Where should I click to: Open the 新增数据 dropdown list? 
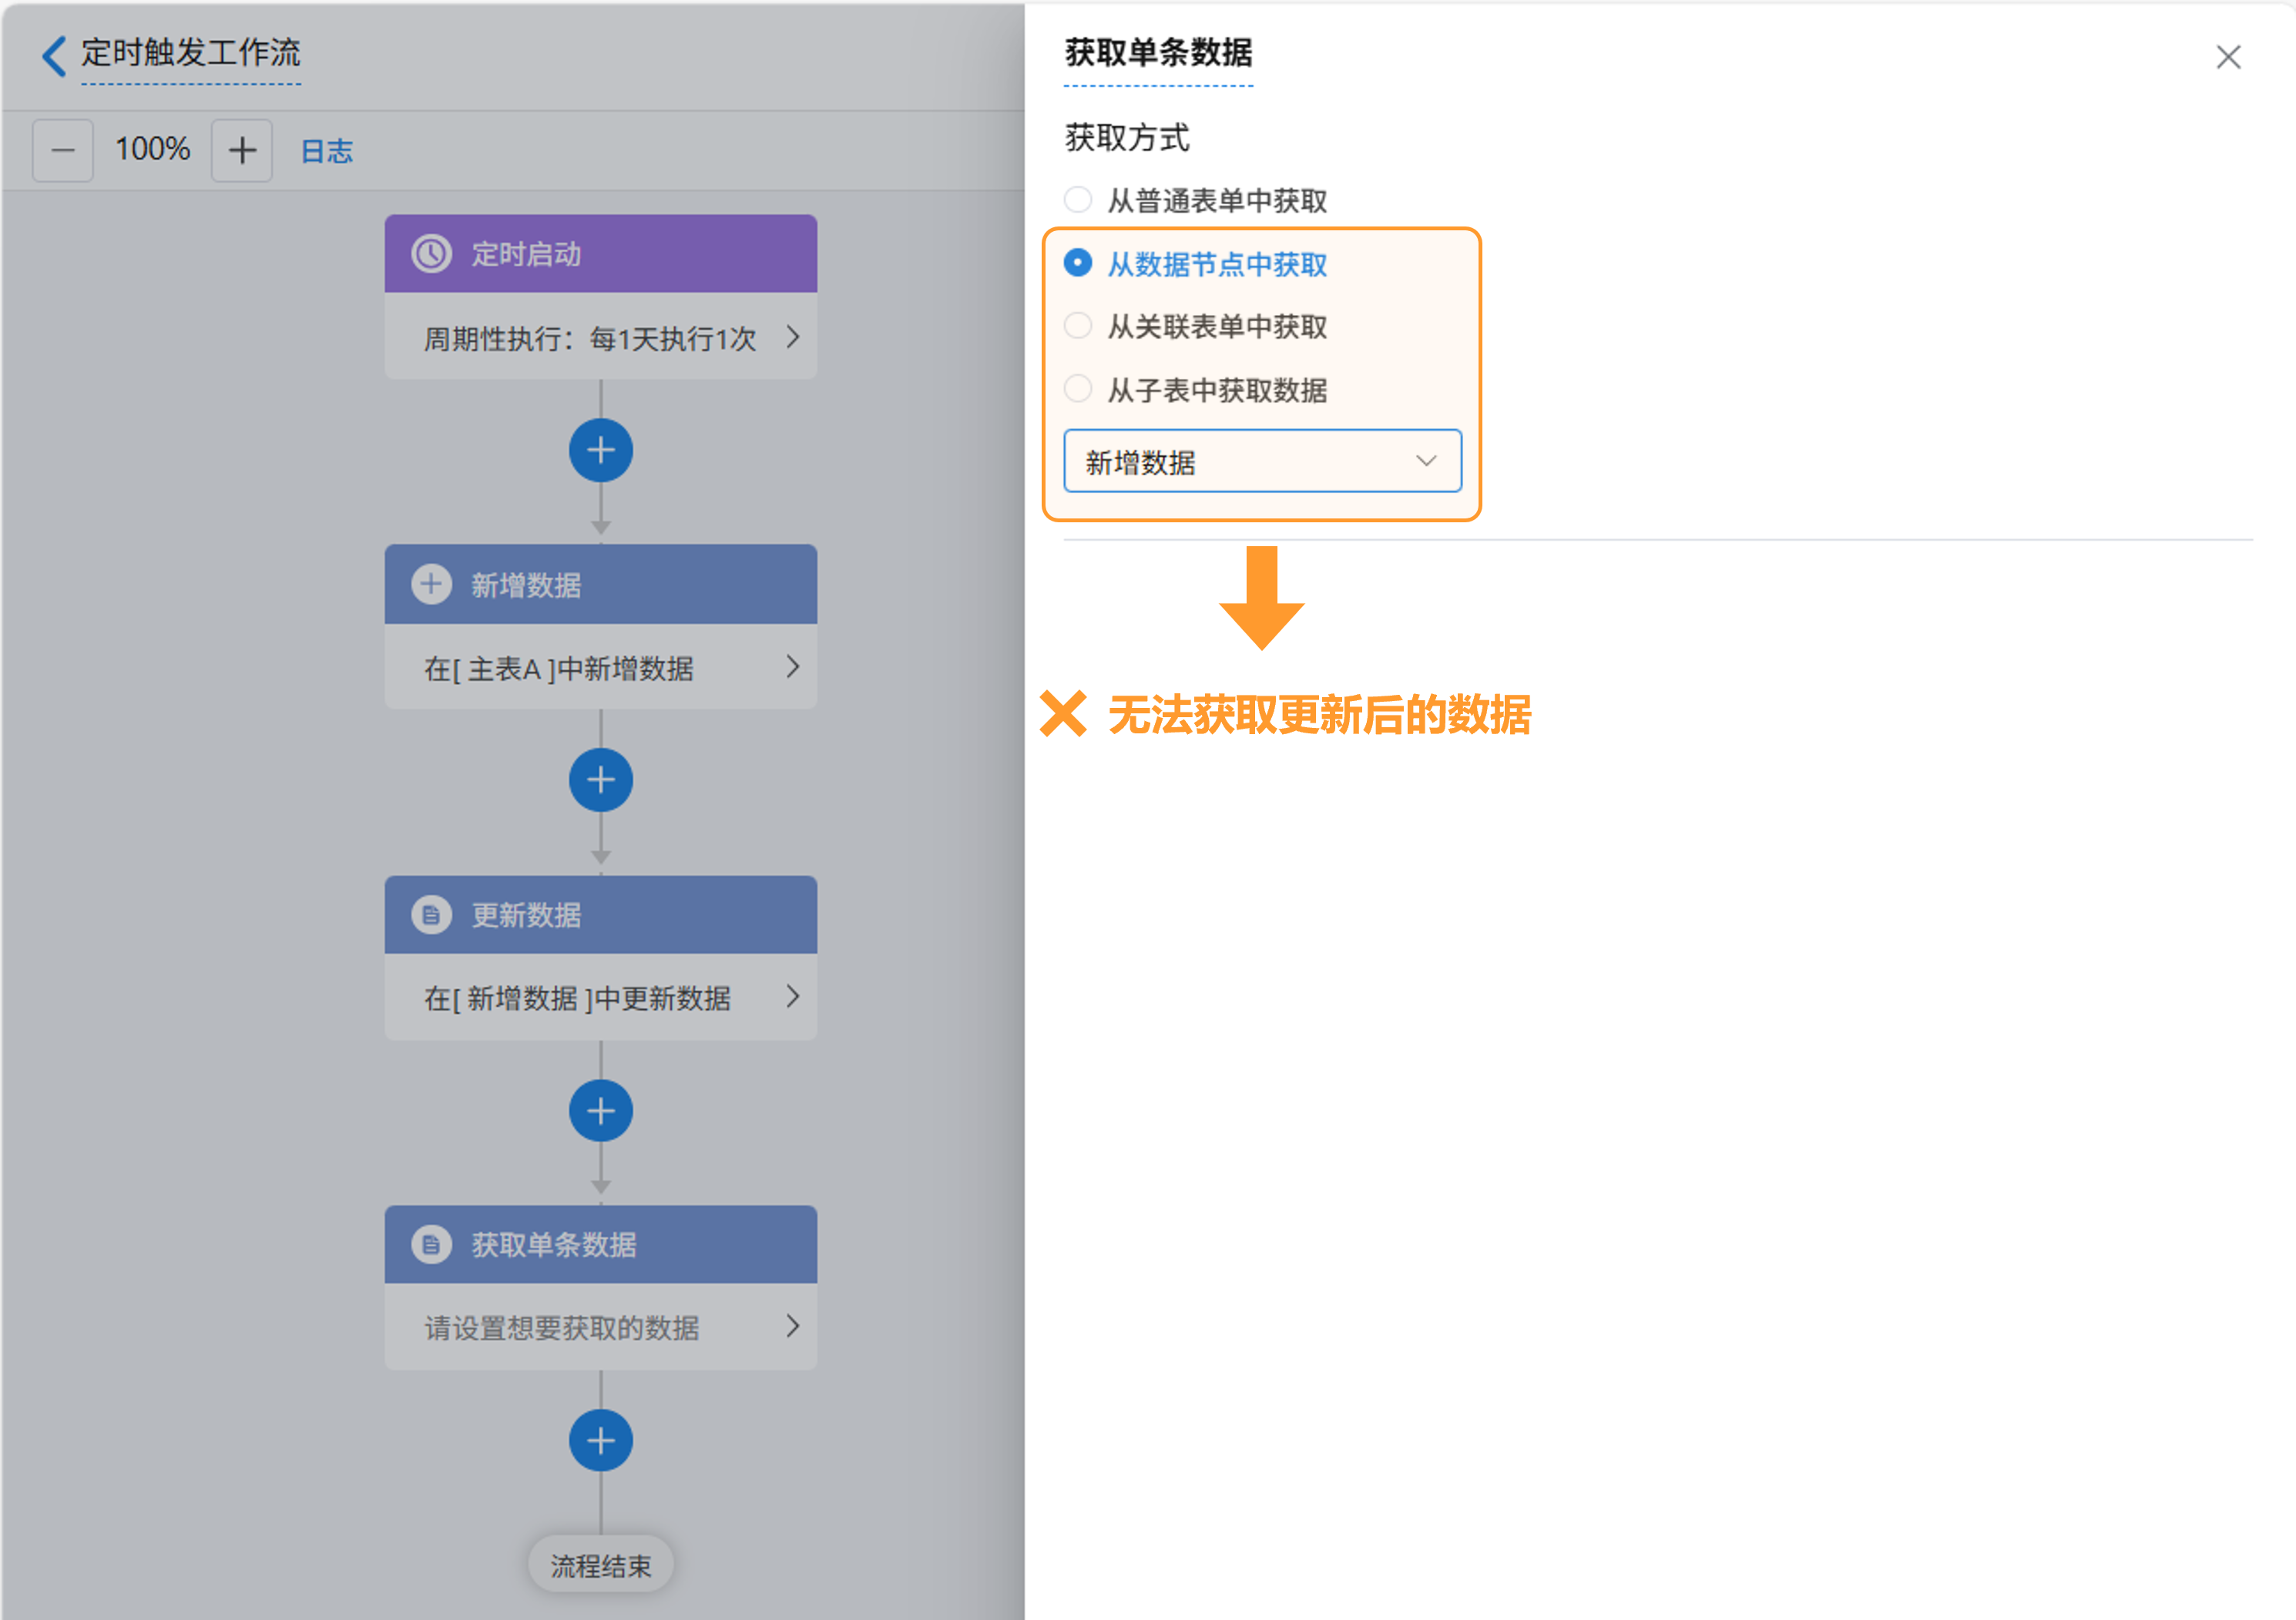[1261, 461]
